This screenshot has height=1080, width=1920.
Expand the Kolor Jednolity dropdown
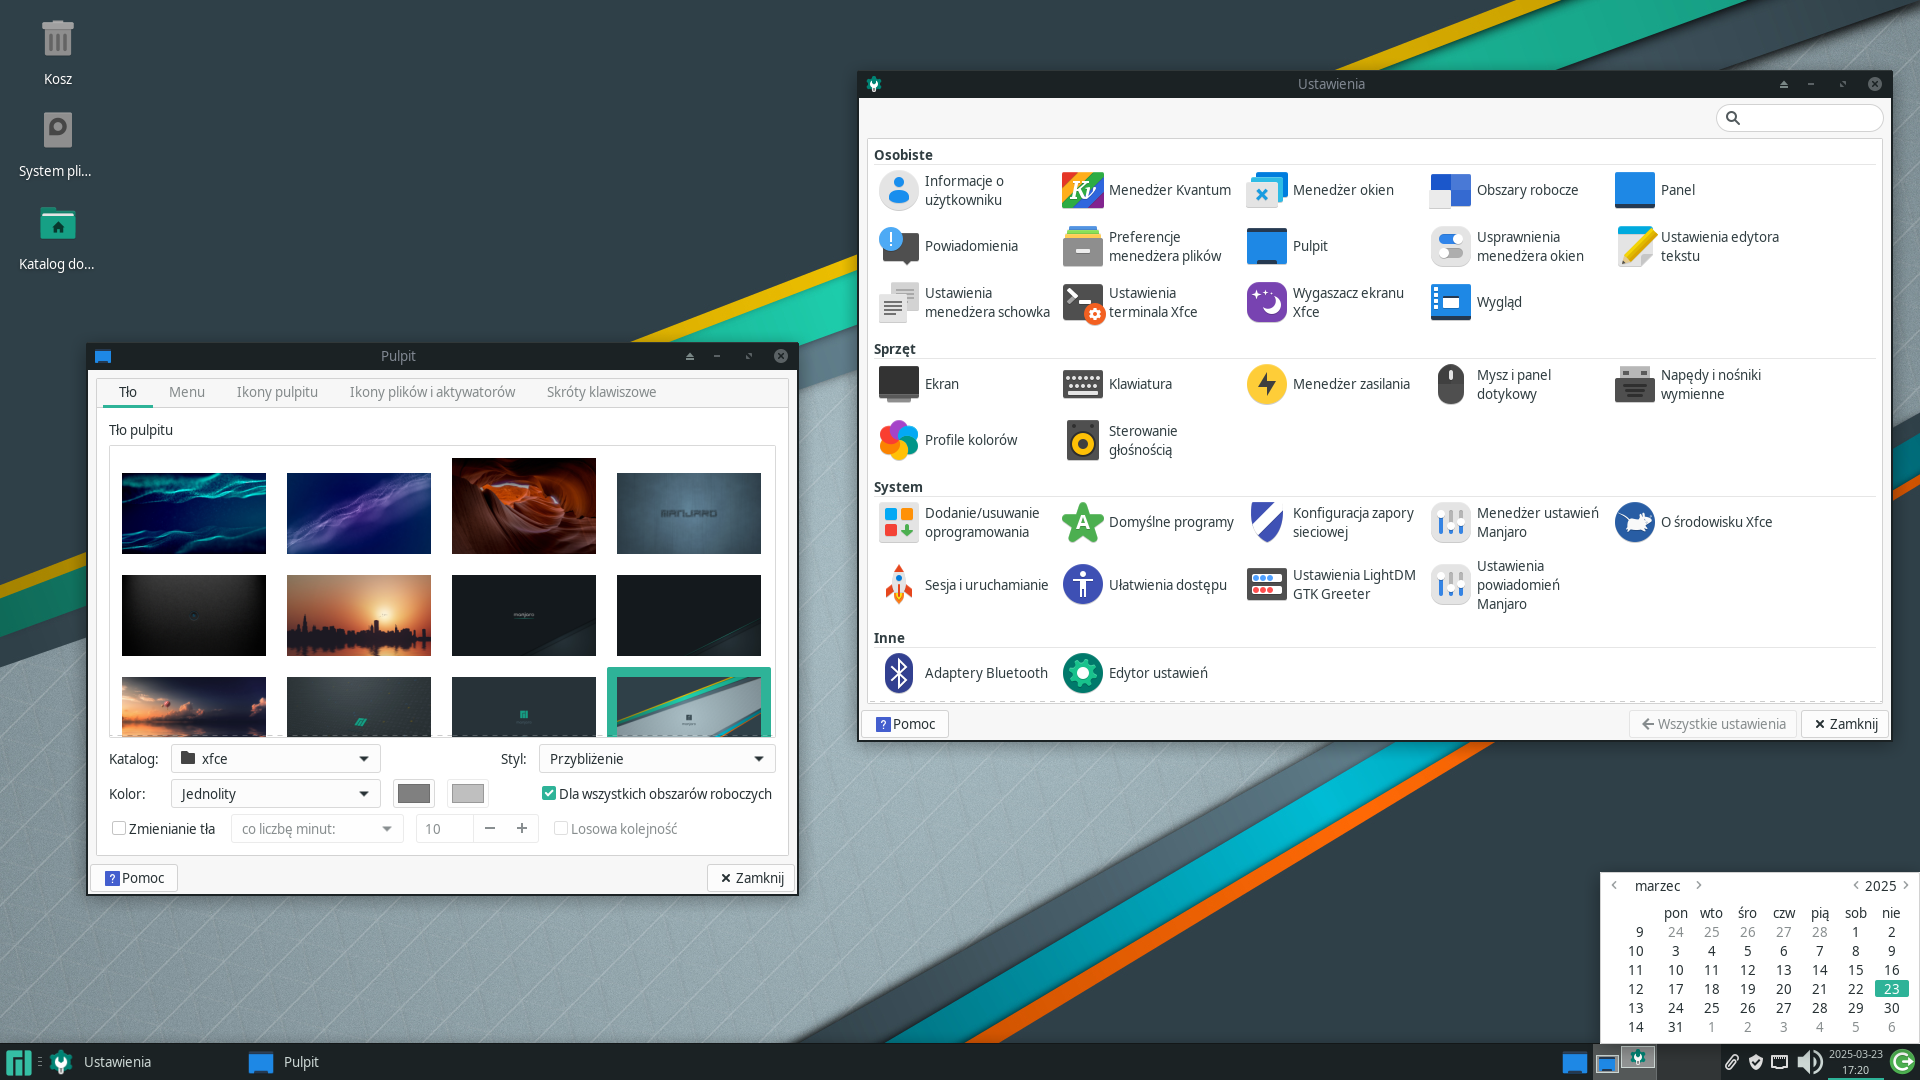pos(275,794)
